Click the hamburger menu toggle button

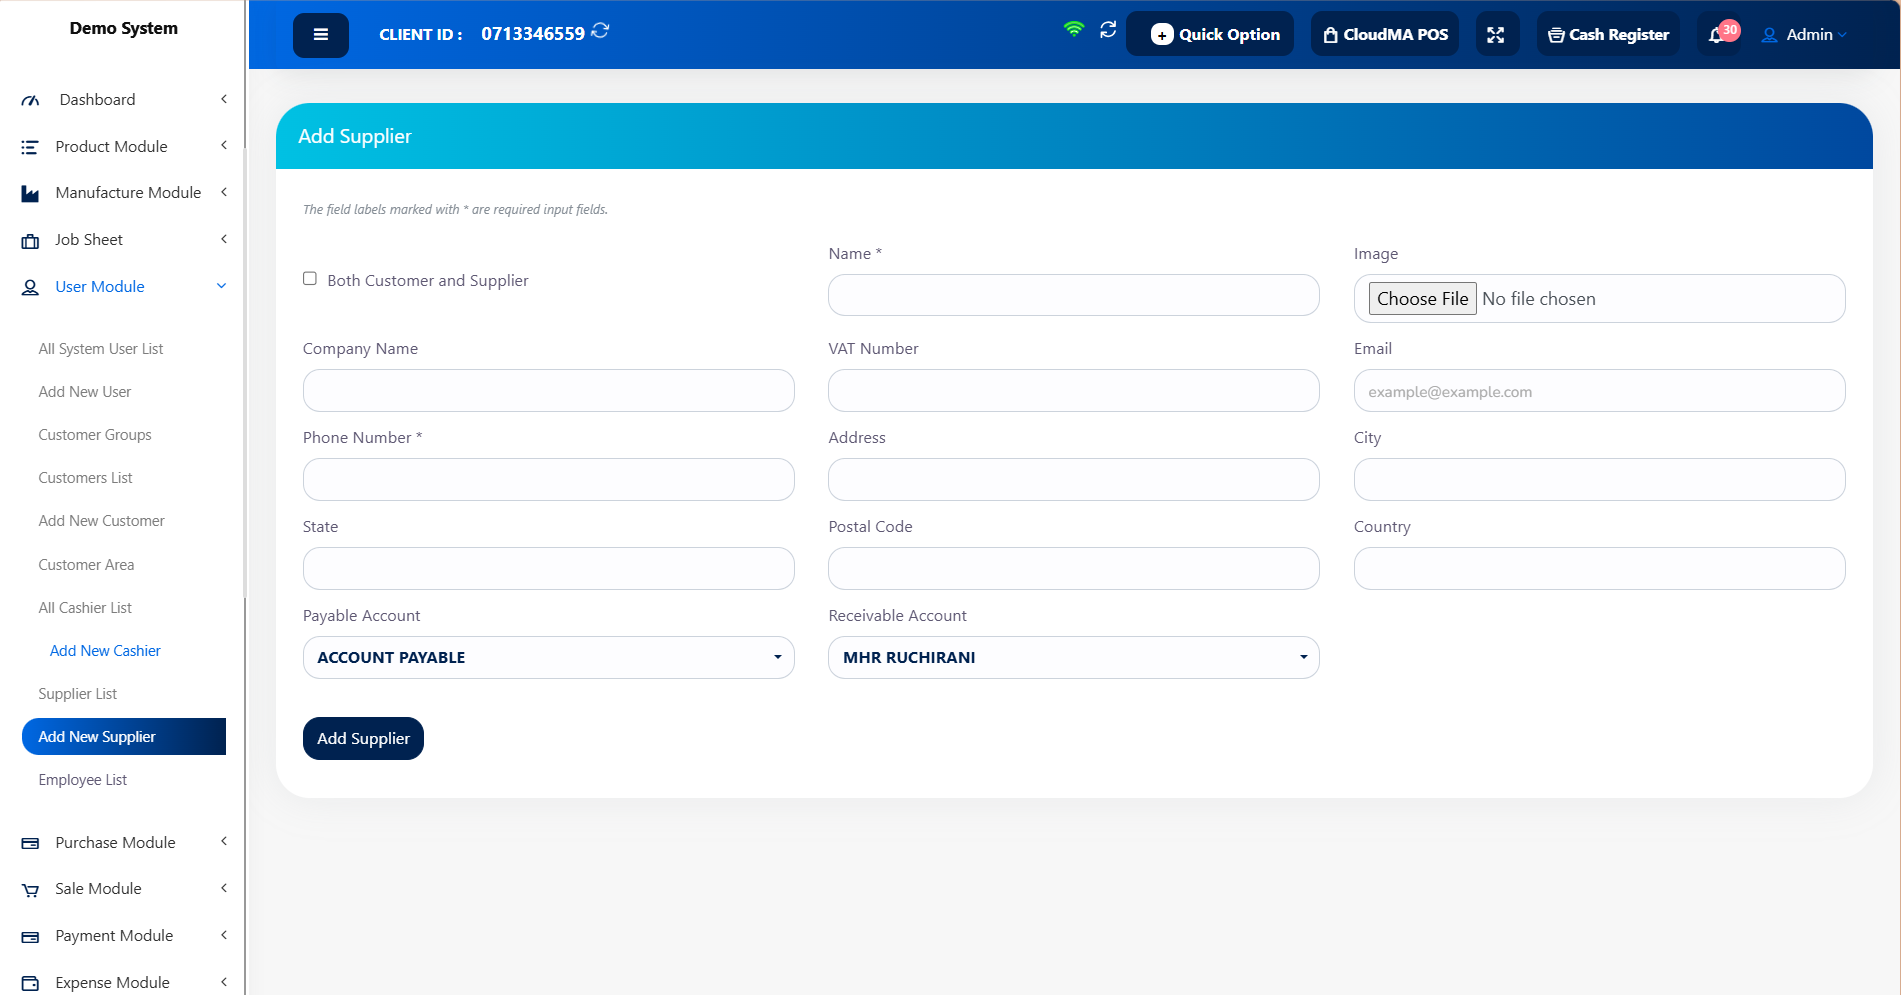(321, 35)
